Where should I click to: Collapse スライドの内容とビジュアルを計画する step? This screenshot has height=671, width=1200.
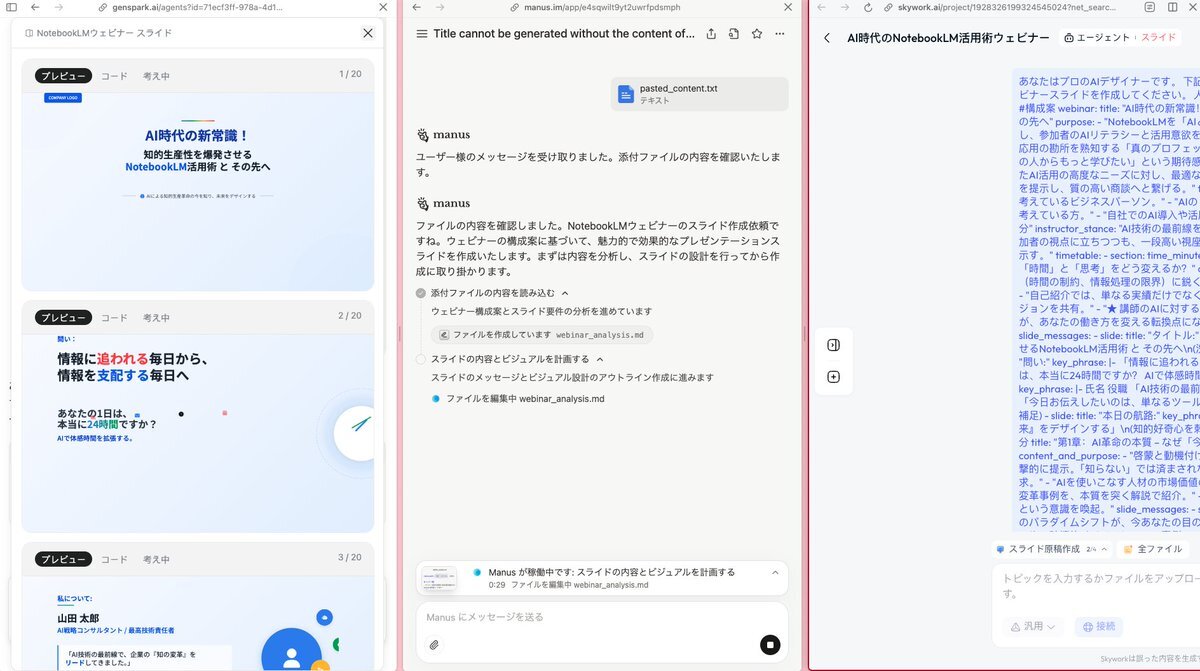(x=600, y=359)
